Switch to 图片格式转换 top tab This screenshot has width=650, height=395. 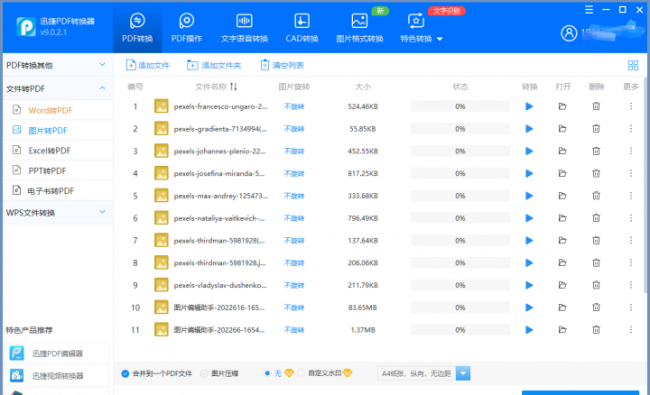[x=359, y=28]
